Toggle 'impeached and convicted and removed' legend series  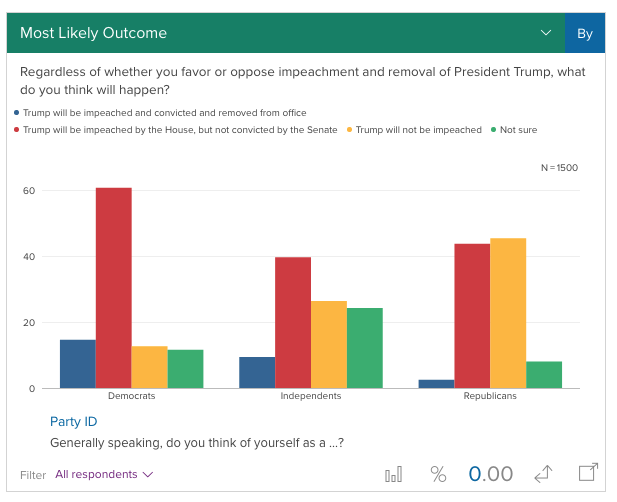(160, 113)
